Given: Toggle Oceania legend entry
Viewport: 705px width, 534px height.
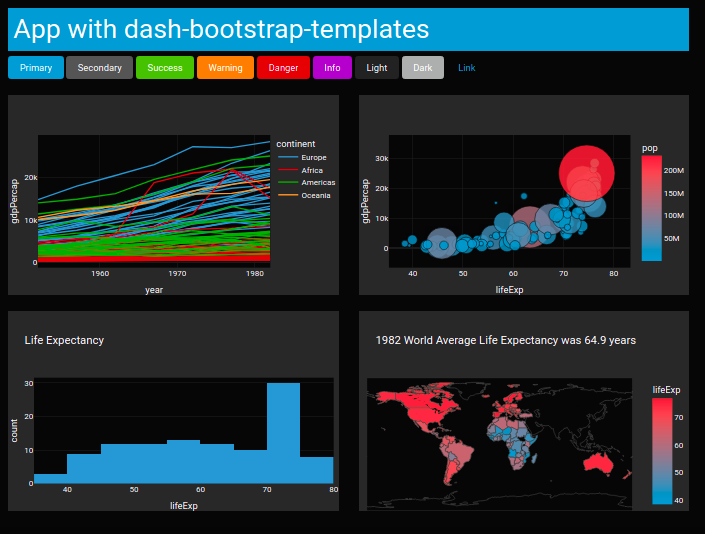Looking at the screenshot, I should (304, 195).
